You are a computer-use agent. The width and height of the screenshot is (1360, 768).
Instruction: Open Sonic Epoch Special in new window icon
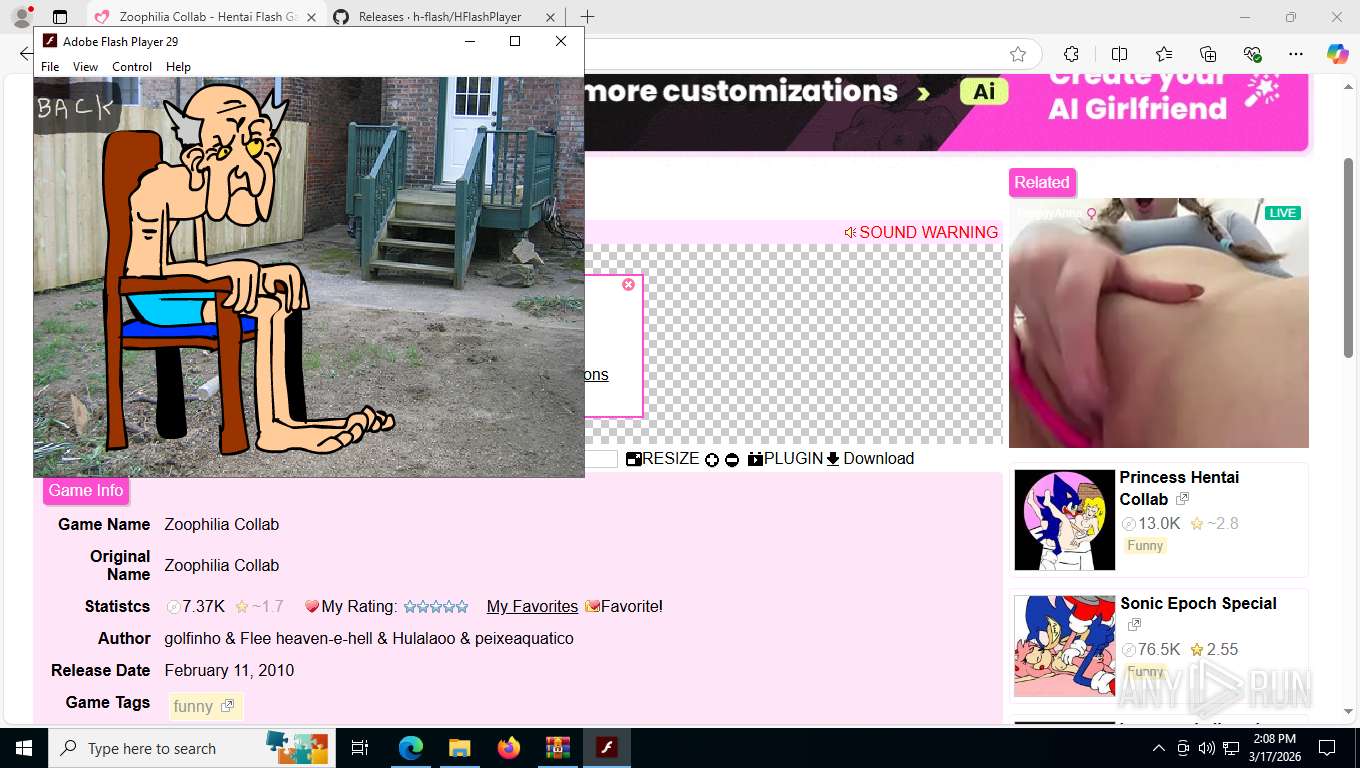(x=1134, y=625)
